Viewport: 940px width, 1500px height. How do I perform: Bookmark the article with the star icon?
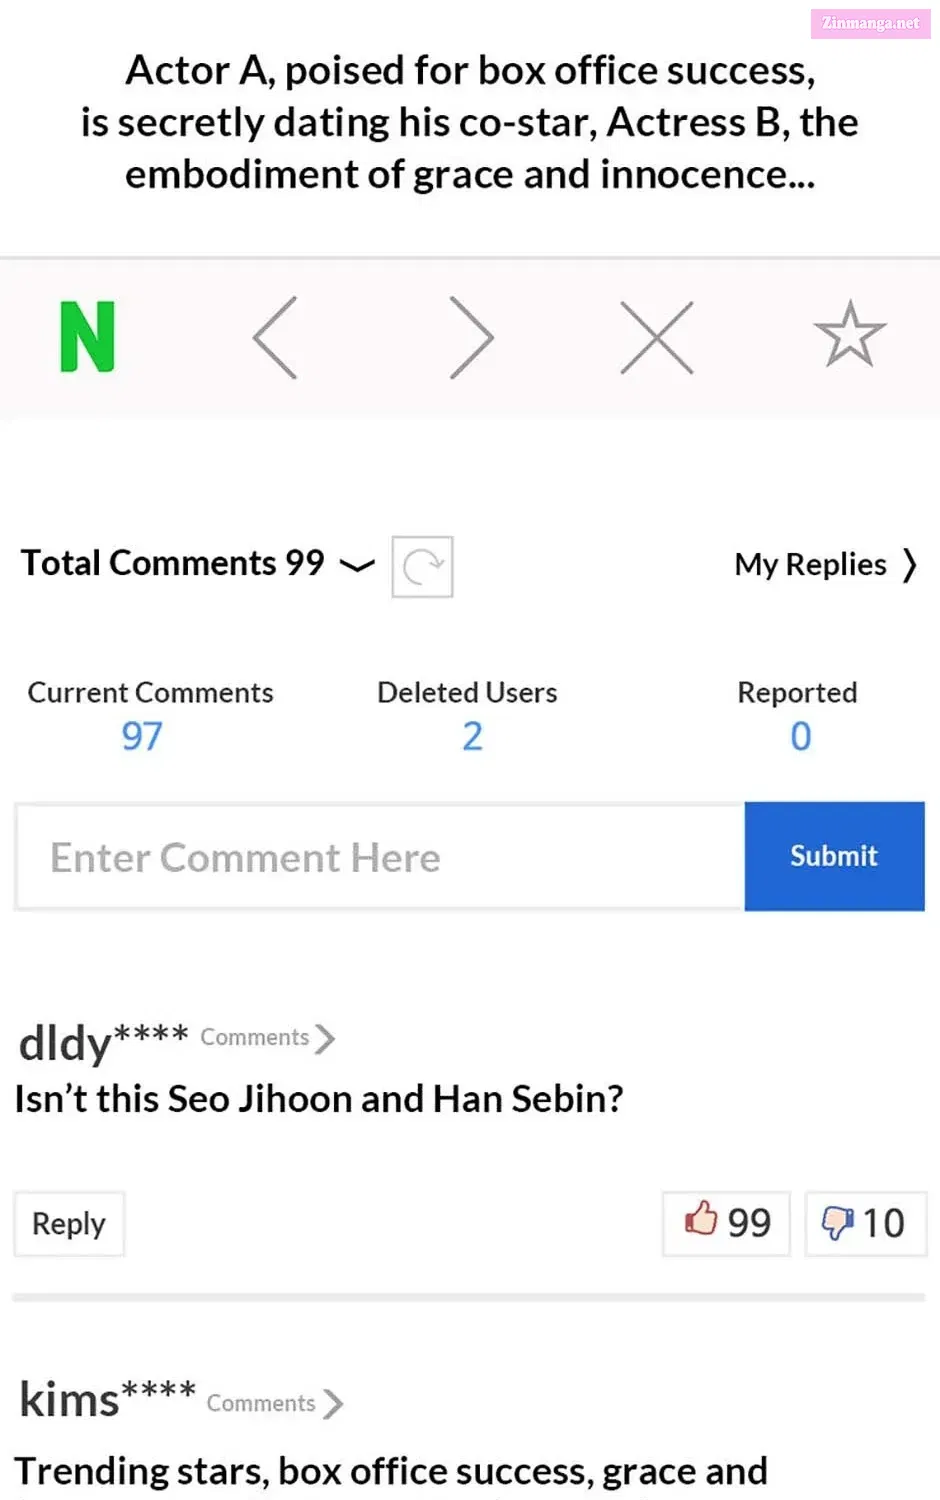[x=850, y=335]
